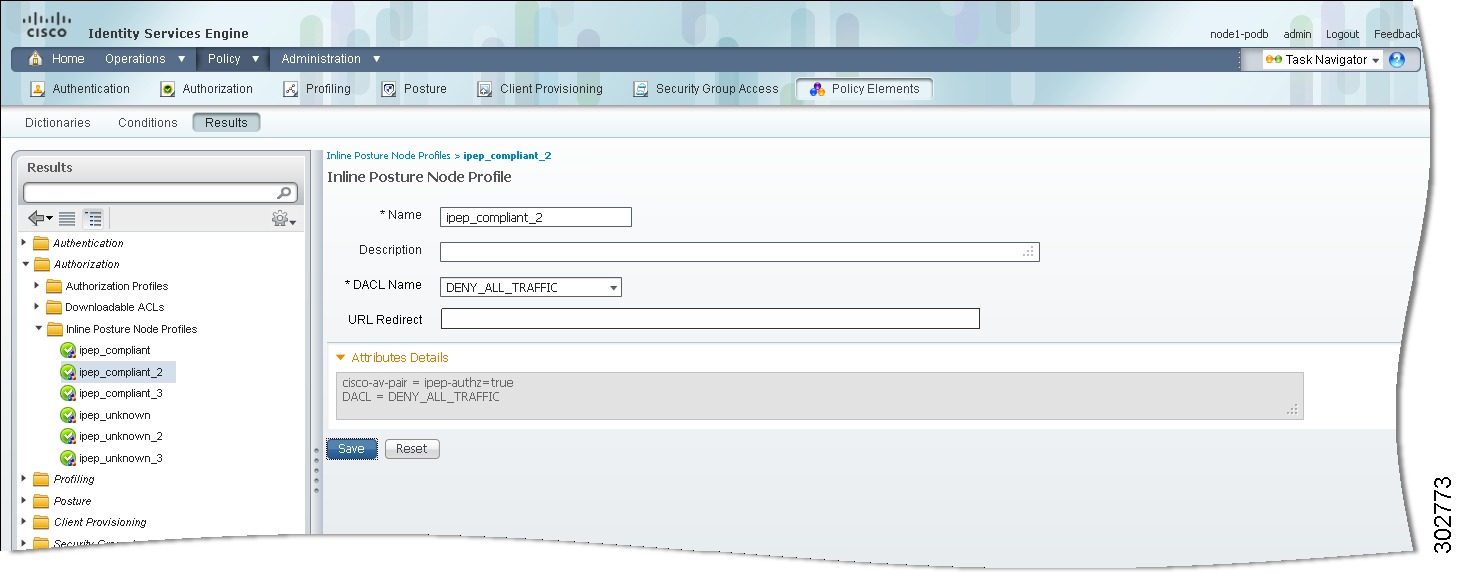Click the Logout link
Viewport: 1467px width, 573px height.
(1342, 34)
